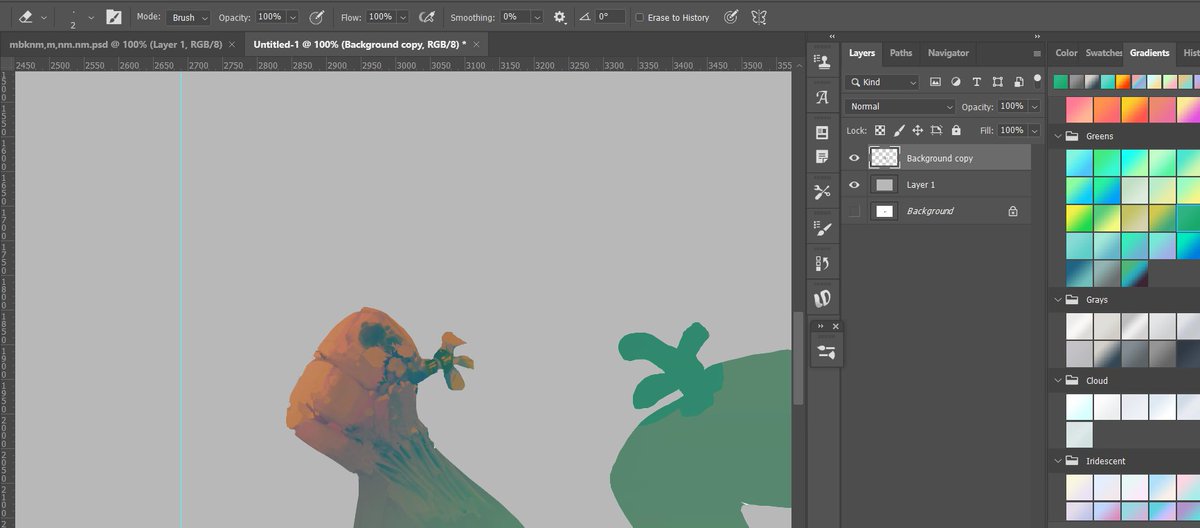Open the Character panel icon
Viewport: 1200px width, 528px height.
pos(822,97)
